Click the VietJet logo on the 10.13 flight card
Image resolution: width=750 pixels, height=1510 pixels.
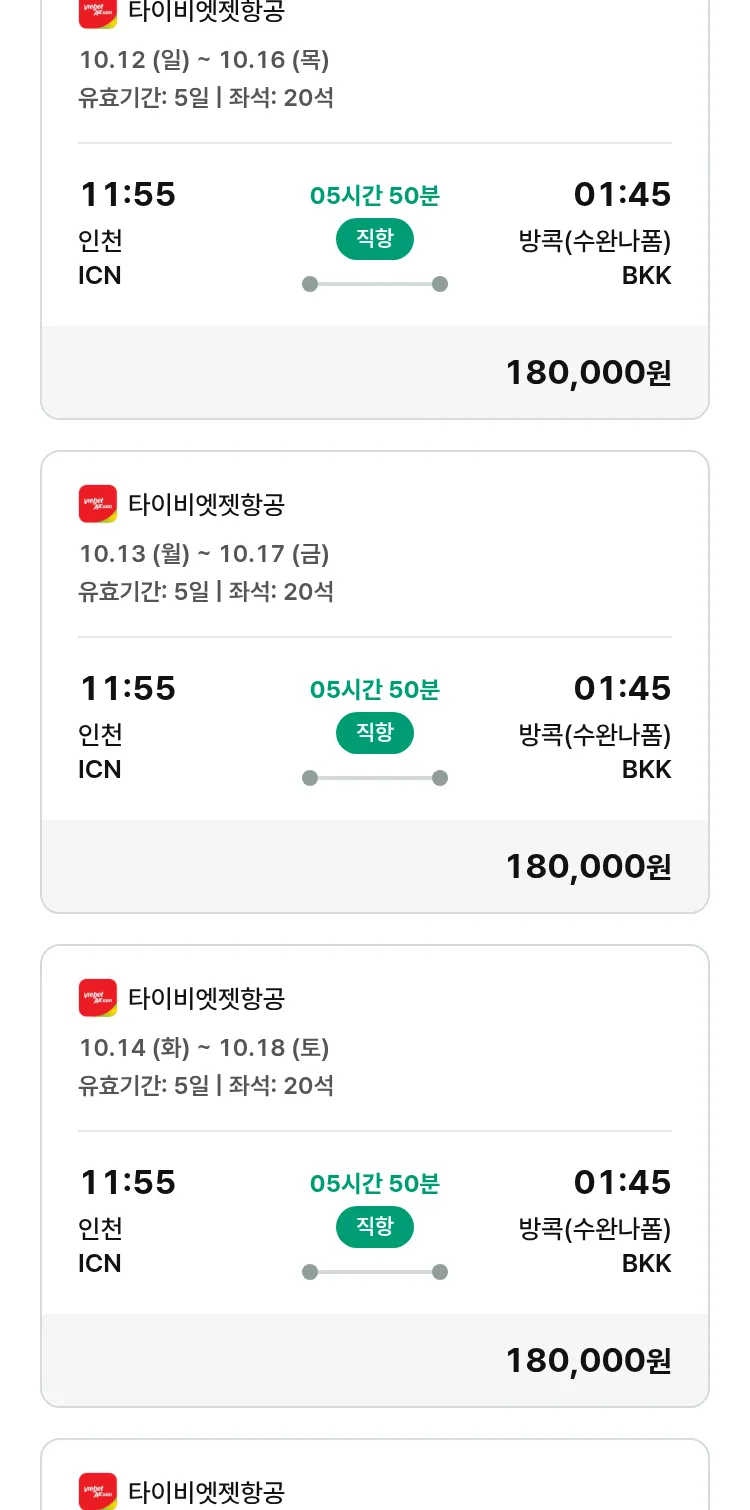click(97, 503)
